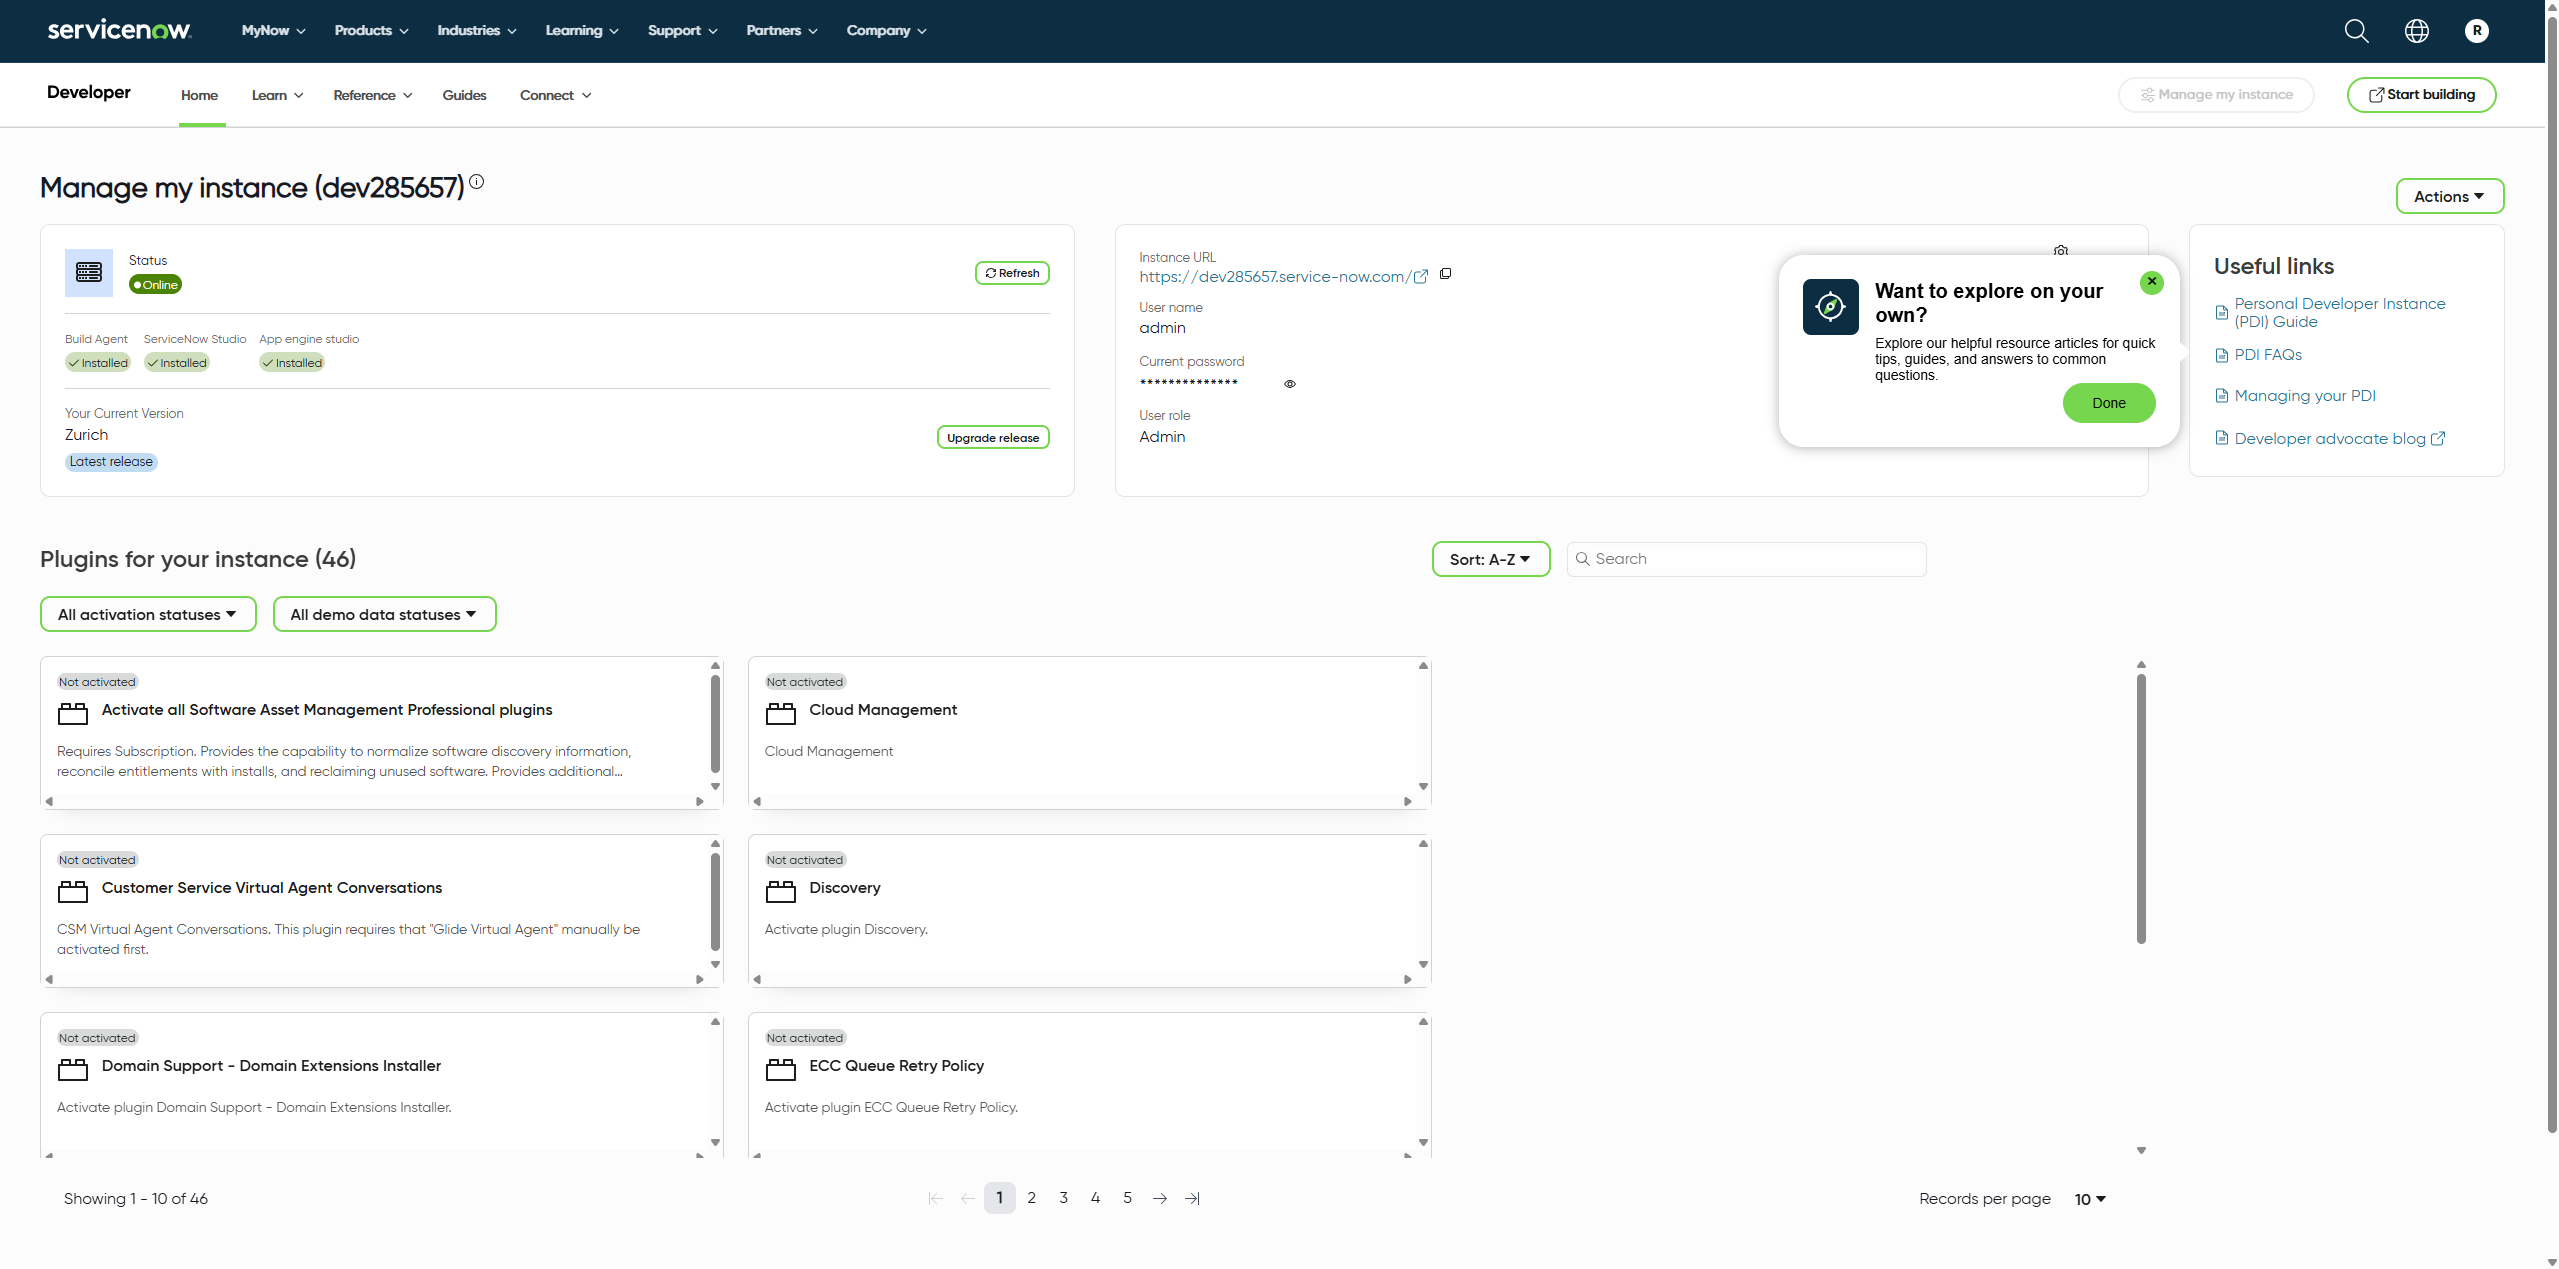The height and width of the screenshot is (1269, 2559).
Task: Open the user avatar menu
Action: [x=2477, y=30]
